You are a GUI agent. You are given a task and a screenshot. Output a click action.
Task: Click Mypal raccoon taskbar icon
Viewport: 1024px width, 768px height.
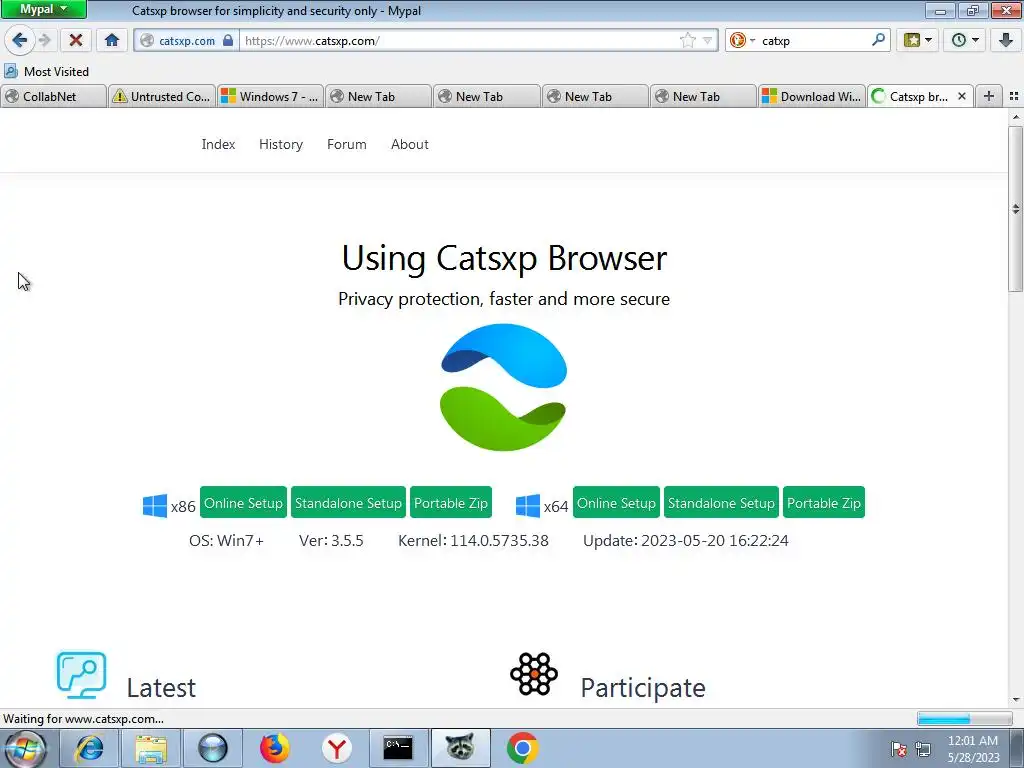pos(460,748)
